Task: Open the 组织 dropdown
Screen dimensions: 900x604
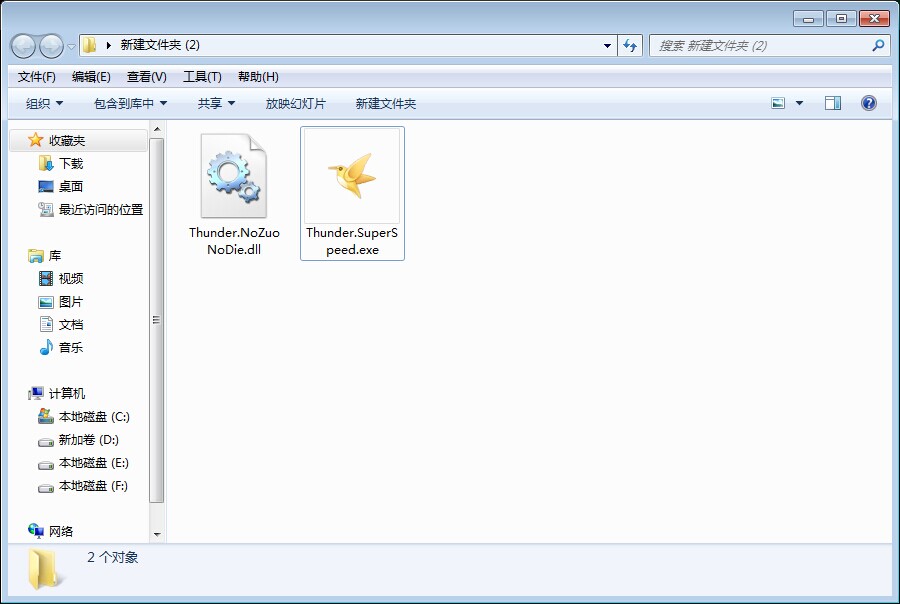Action: point(44,103)
